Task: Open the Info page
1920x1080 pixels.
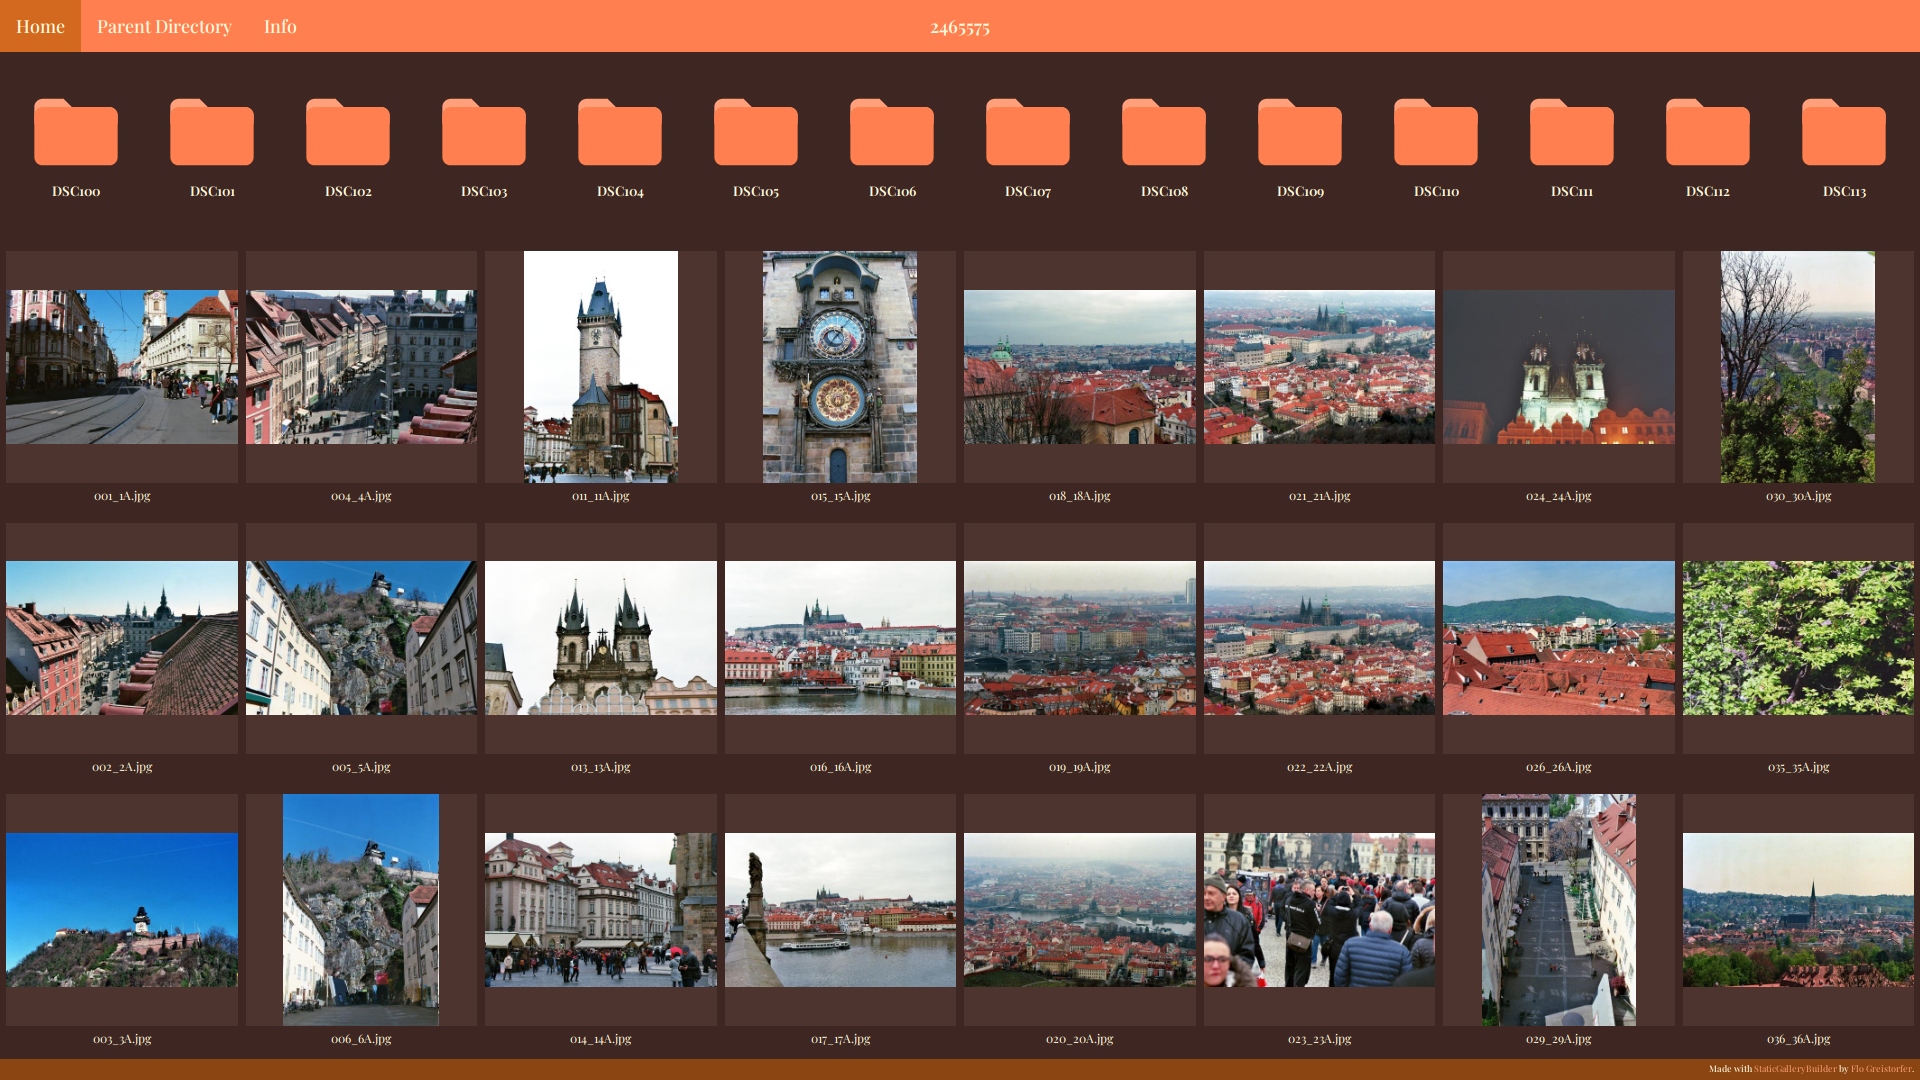Action: 280,26
